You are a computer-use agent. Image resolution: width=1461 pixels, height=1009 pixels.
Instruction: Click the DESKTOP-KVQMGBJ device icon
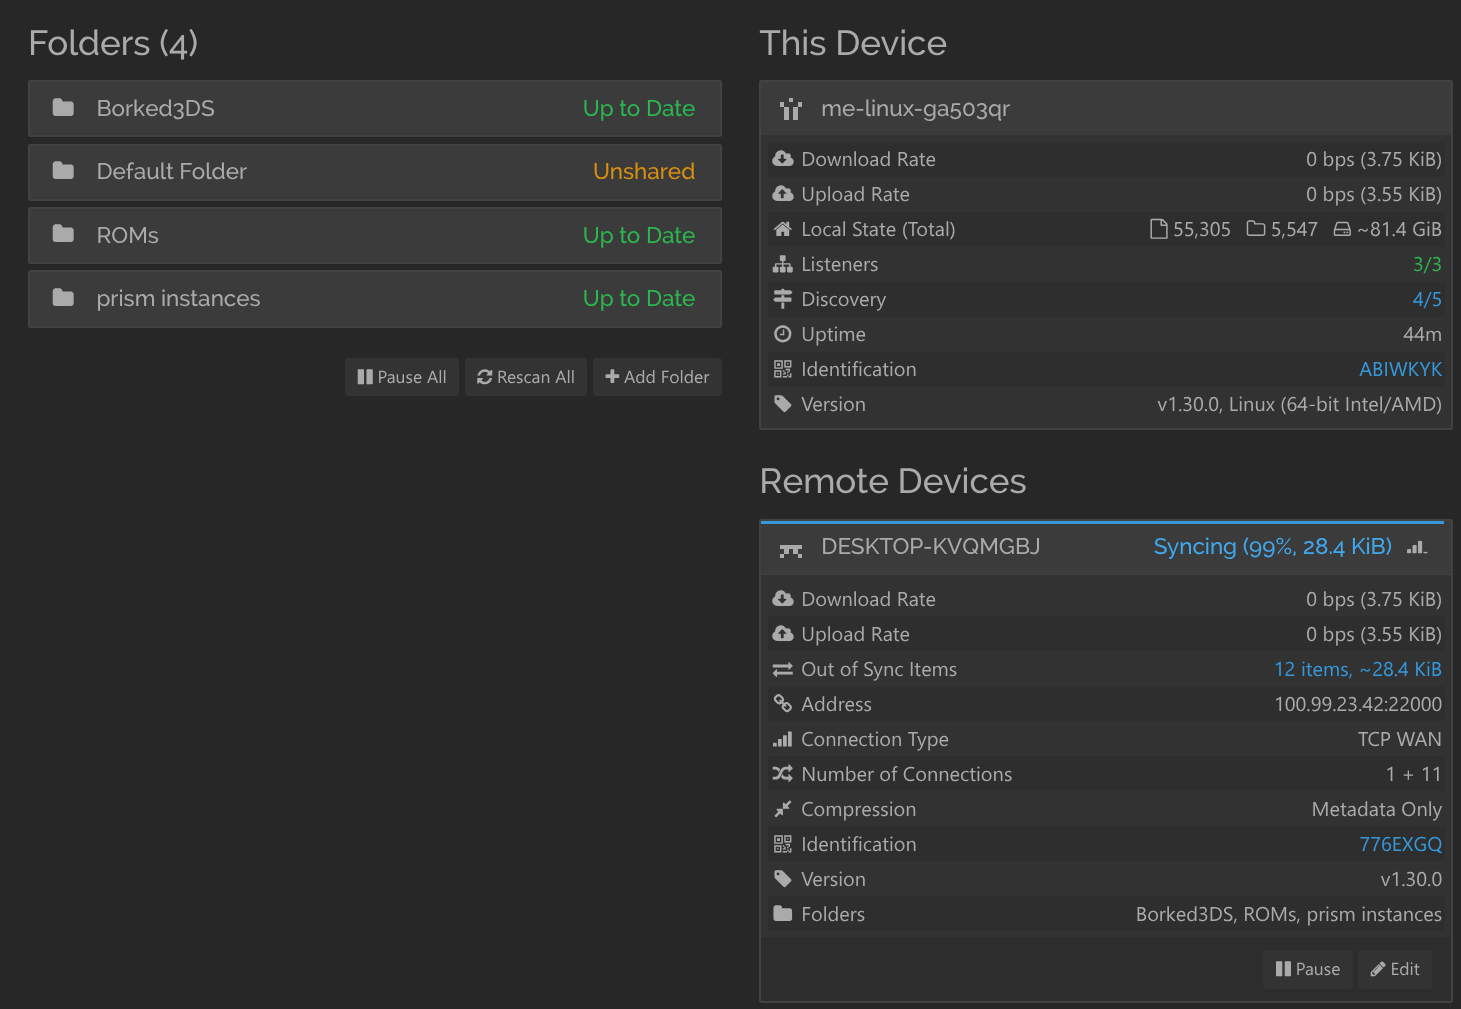[791, 549]
